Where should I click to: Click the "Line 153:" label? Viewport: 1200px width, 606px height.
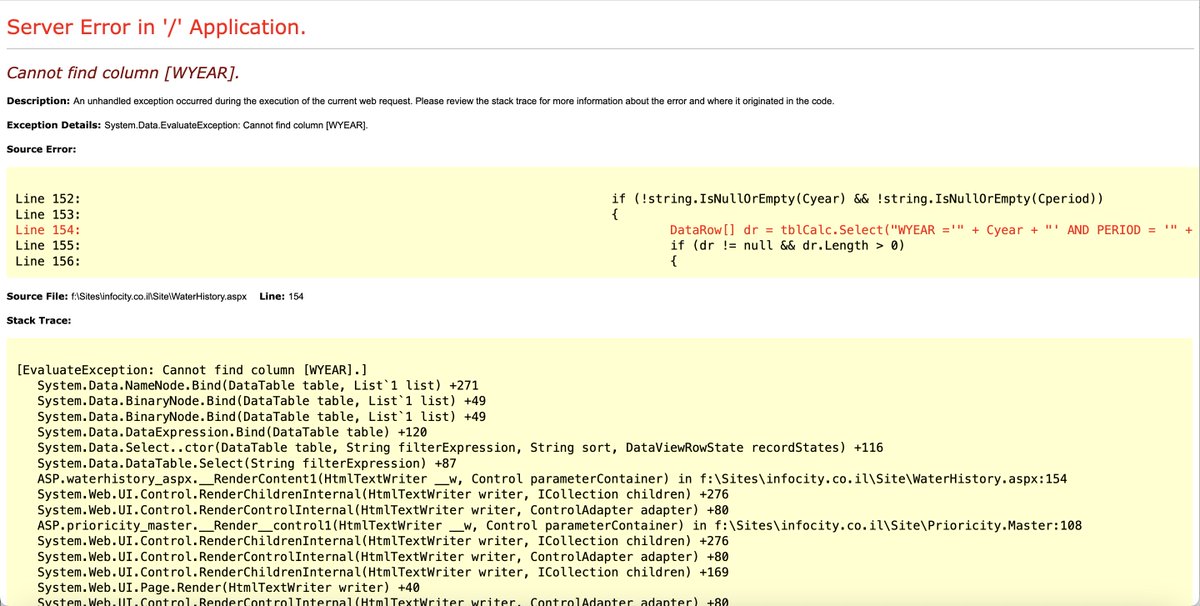point(48,214)
